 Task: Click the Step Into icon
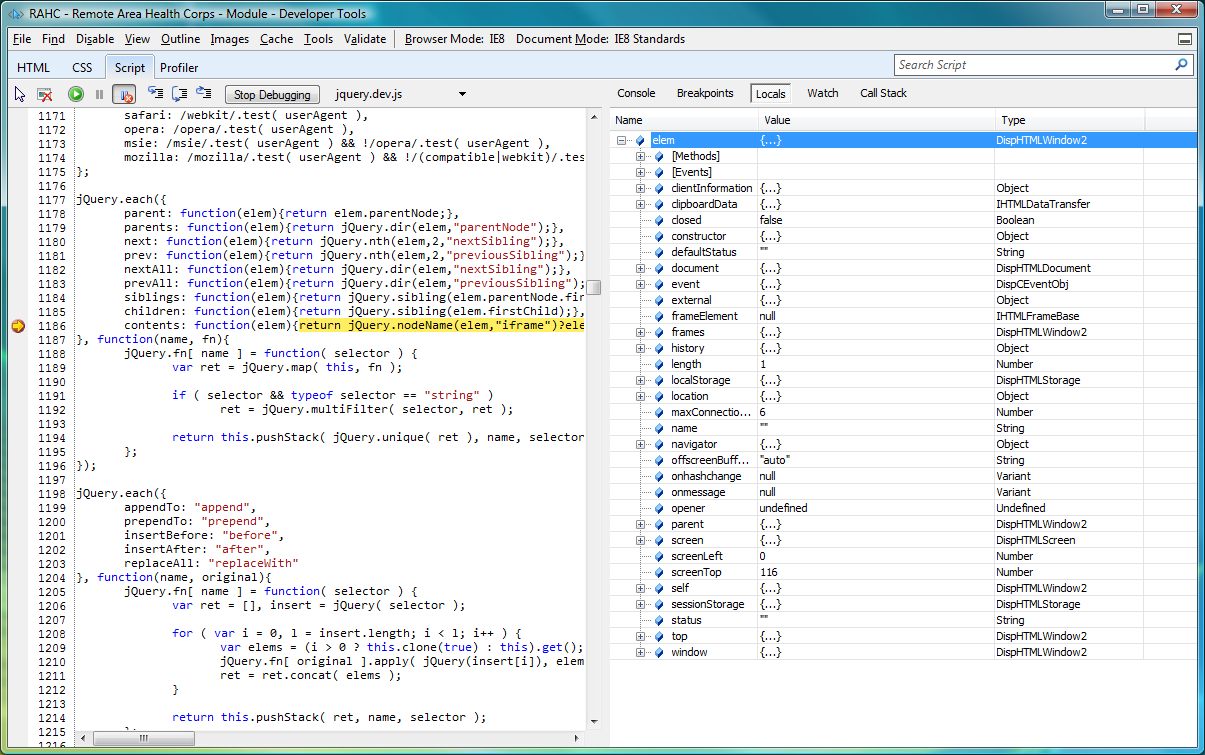[155, 93]
